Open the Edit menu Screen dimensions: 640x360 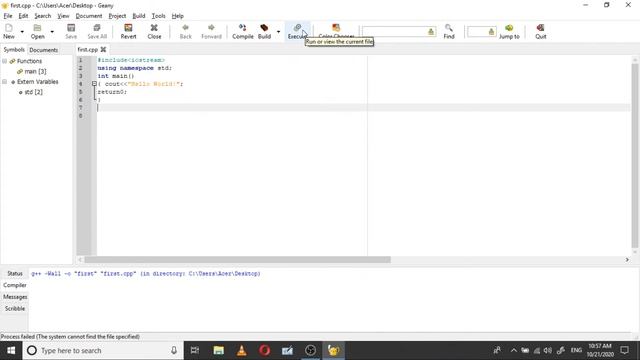click(23, 16)
